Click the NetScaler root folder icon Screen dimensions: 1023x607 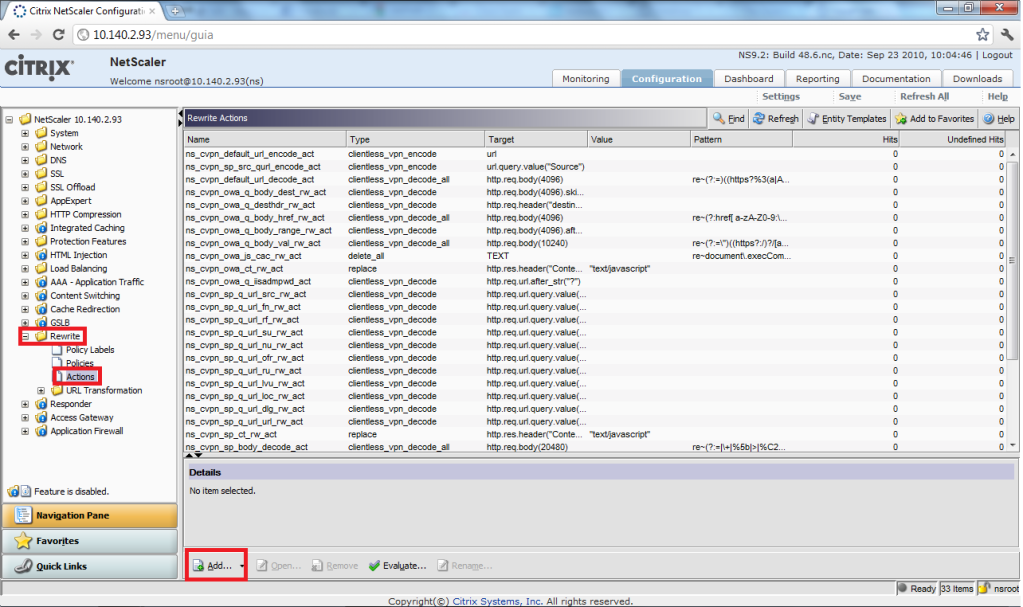(25, 119)
